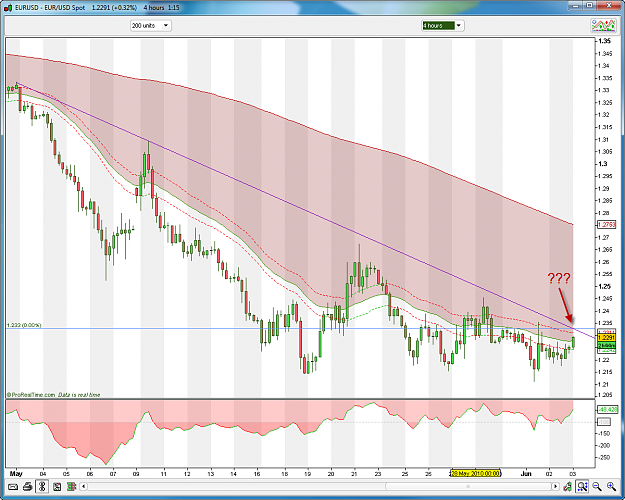Open the red-green candlestick style icon
This screenshot has width=625, height=500.
coord(71,487)
